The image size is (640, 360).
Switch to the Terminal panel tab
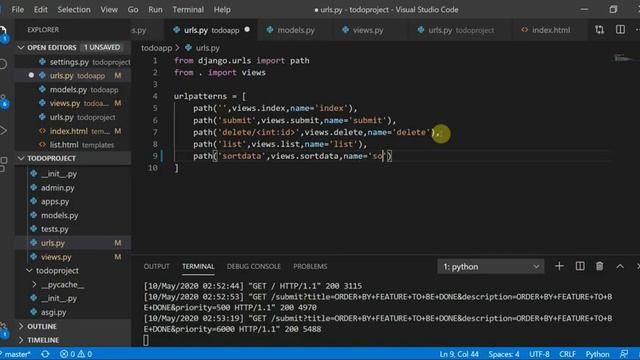pos(198,267)
